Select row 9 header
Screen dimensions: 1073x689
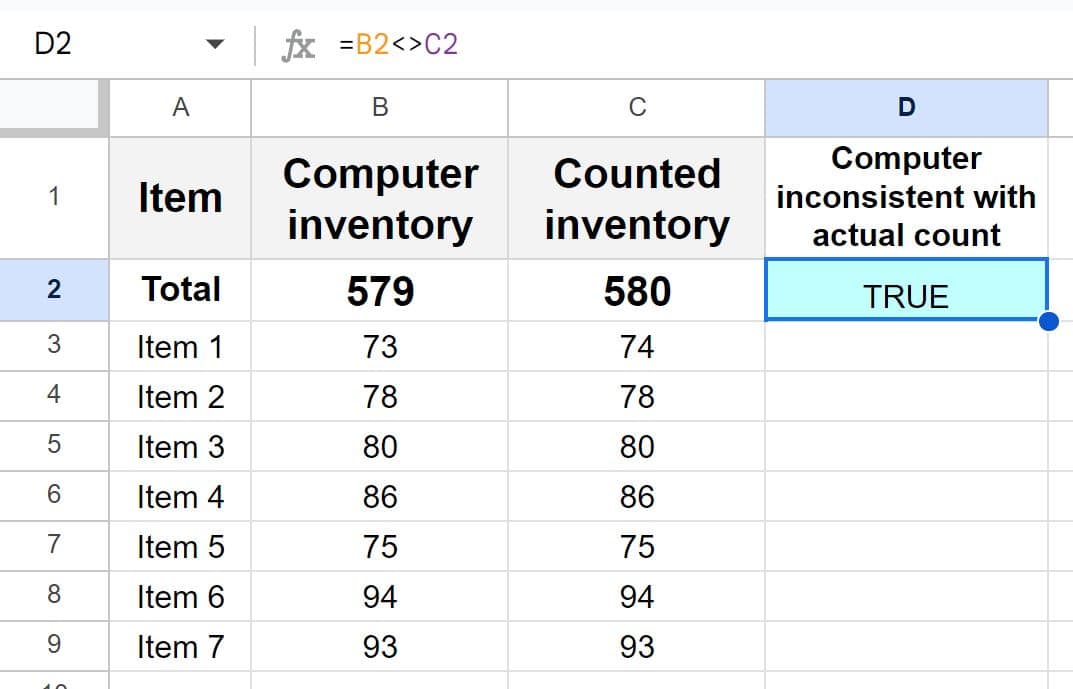coord(54,645)
